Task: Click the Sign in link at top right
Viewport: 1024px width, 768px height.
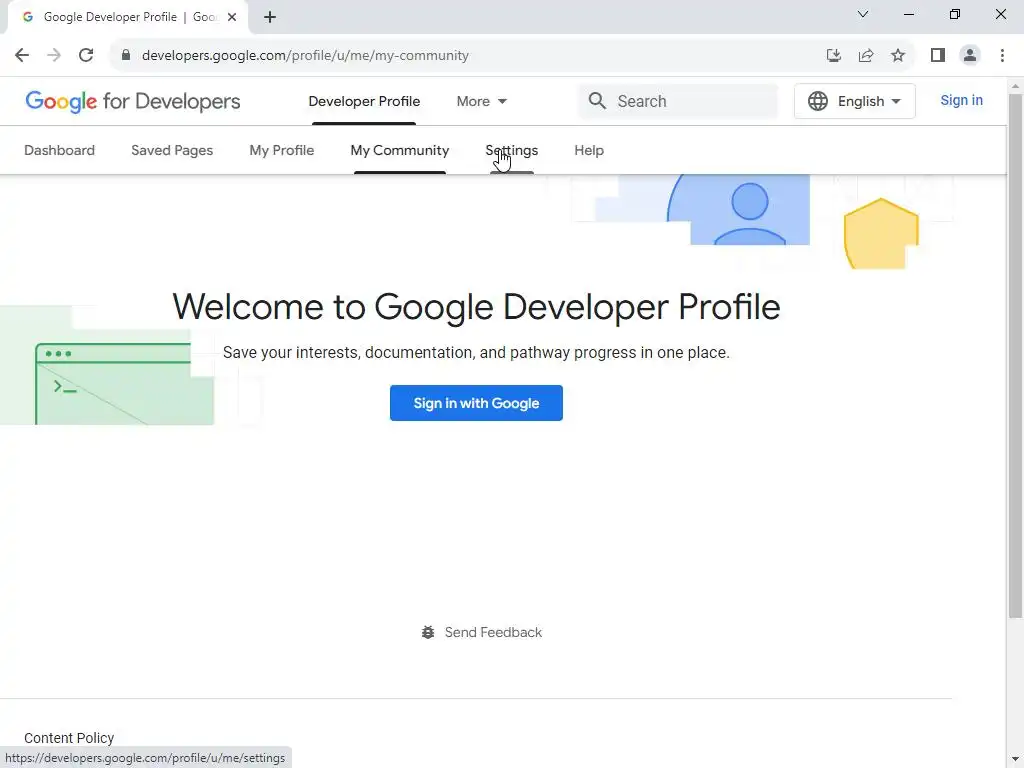Action: pyautogui.click(x=961, y=101)
